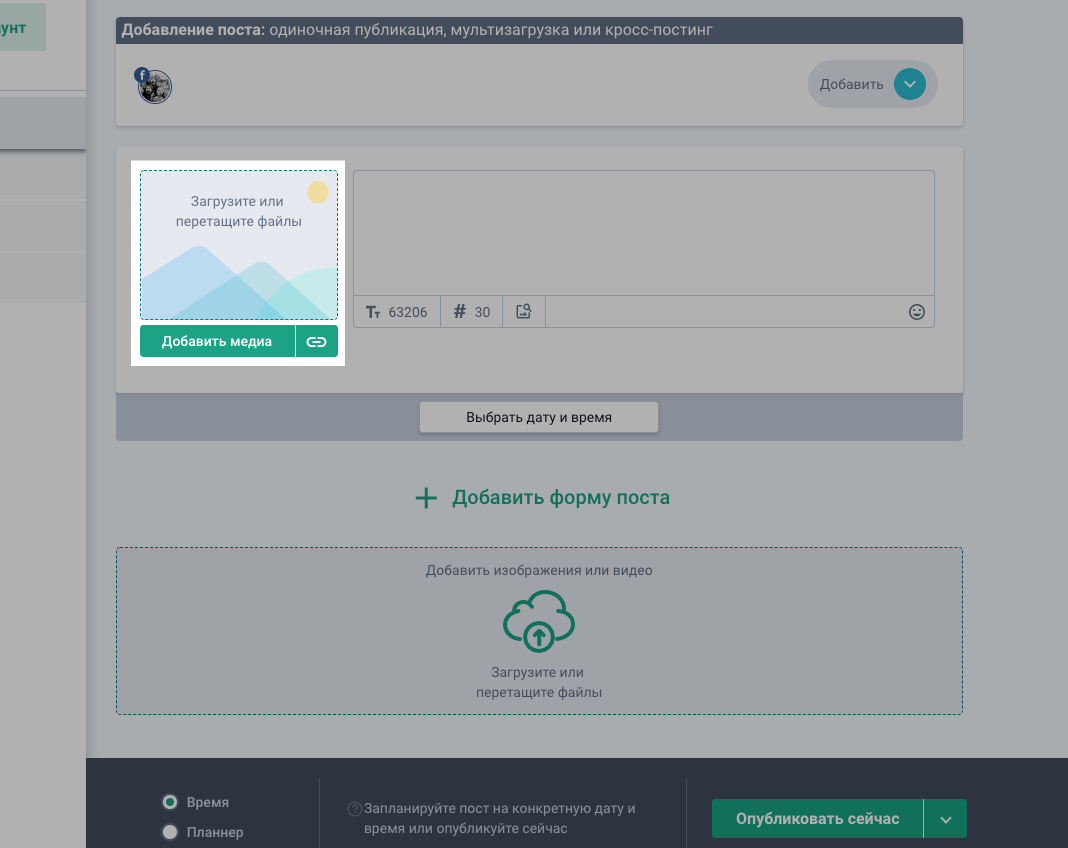Click the Facebook account avatar
The width and height of the screenshot is (1068, 848).
(x=154, y=86)
